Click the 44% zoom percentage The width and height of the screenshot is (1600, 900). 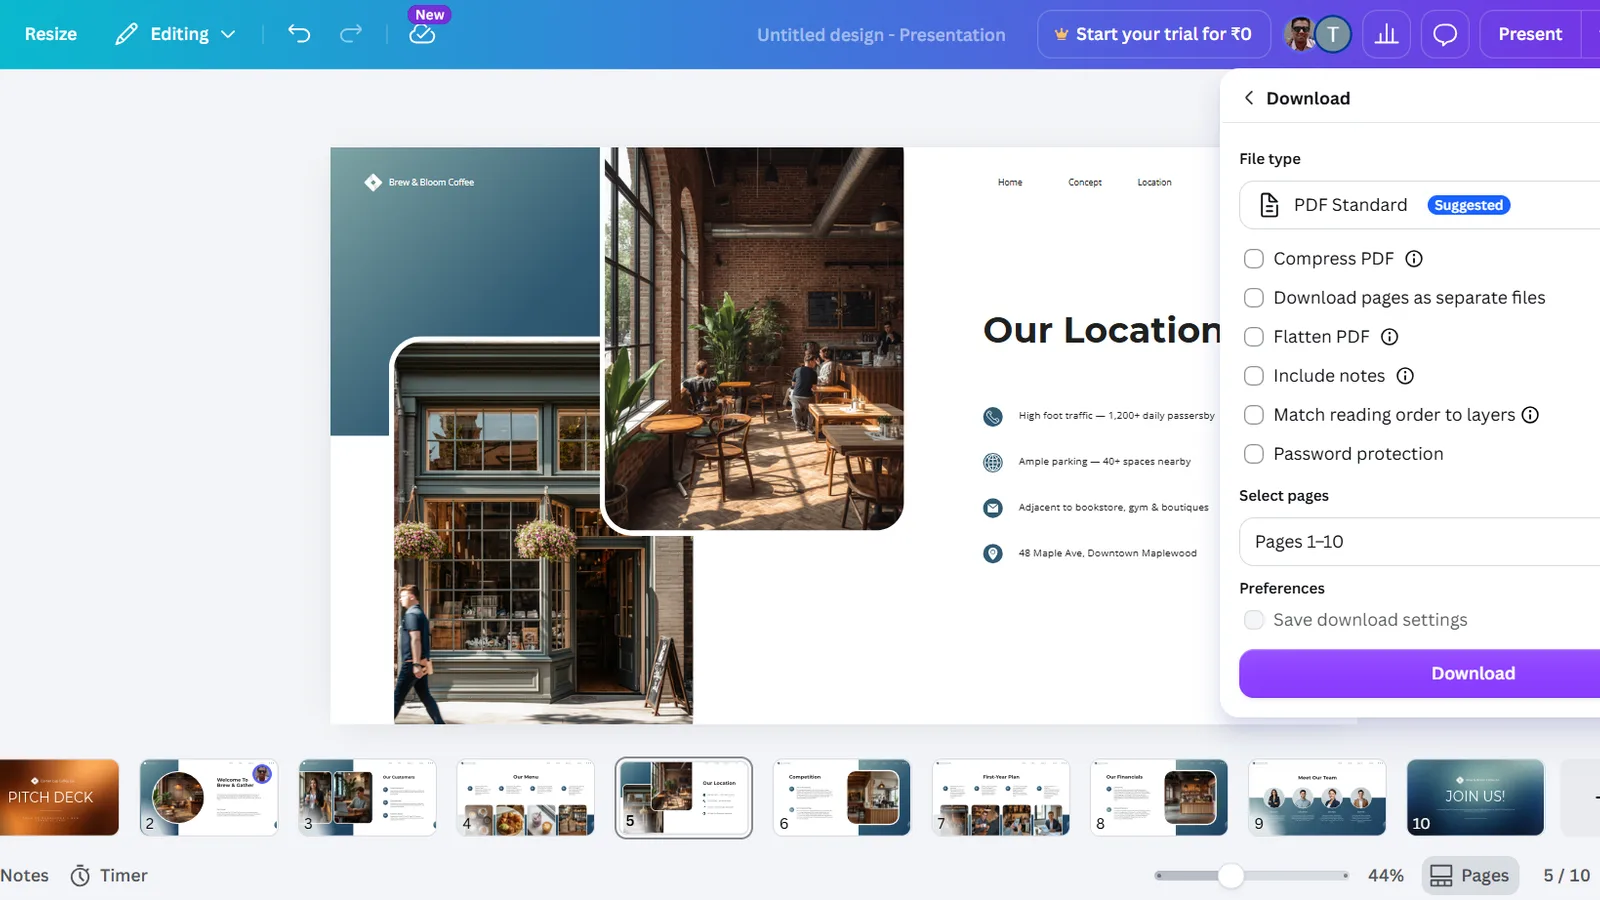click(x=1386, y=876)
